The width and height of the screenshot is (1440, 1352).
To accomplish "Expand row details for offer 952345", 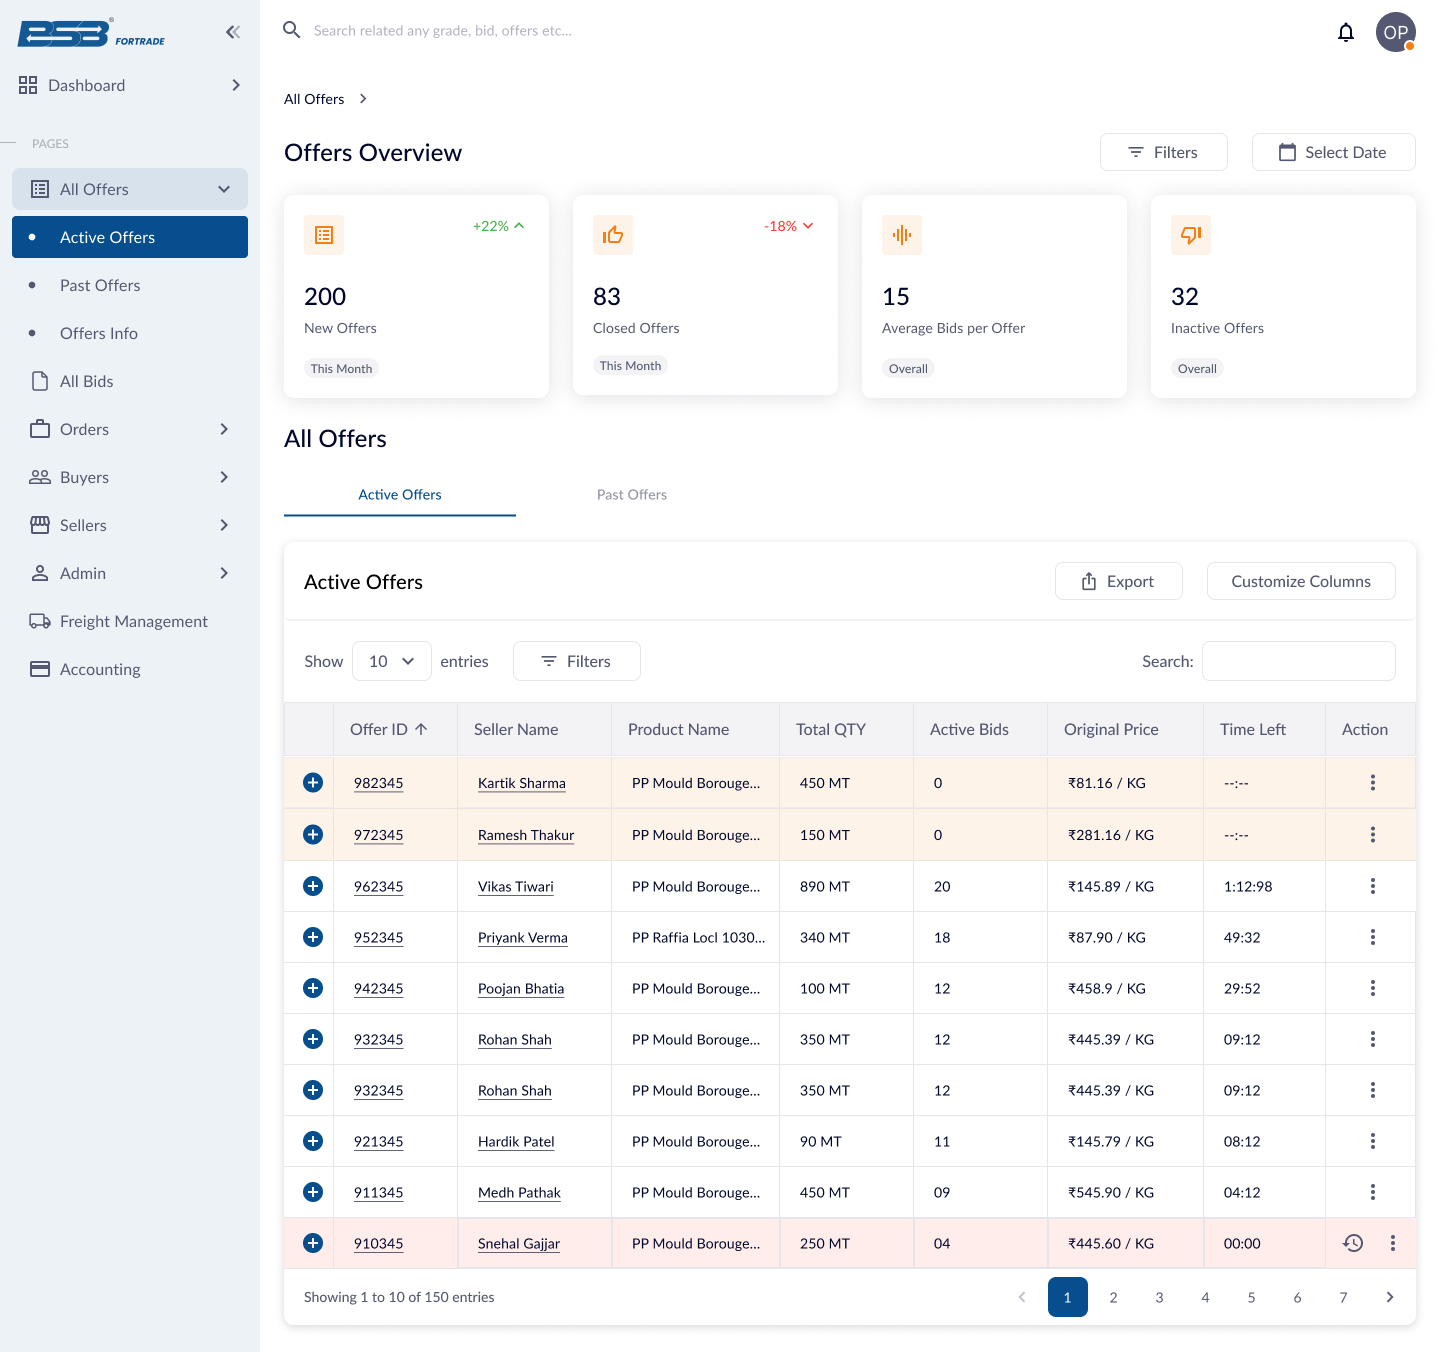I will [313, 937].
